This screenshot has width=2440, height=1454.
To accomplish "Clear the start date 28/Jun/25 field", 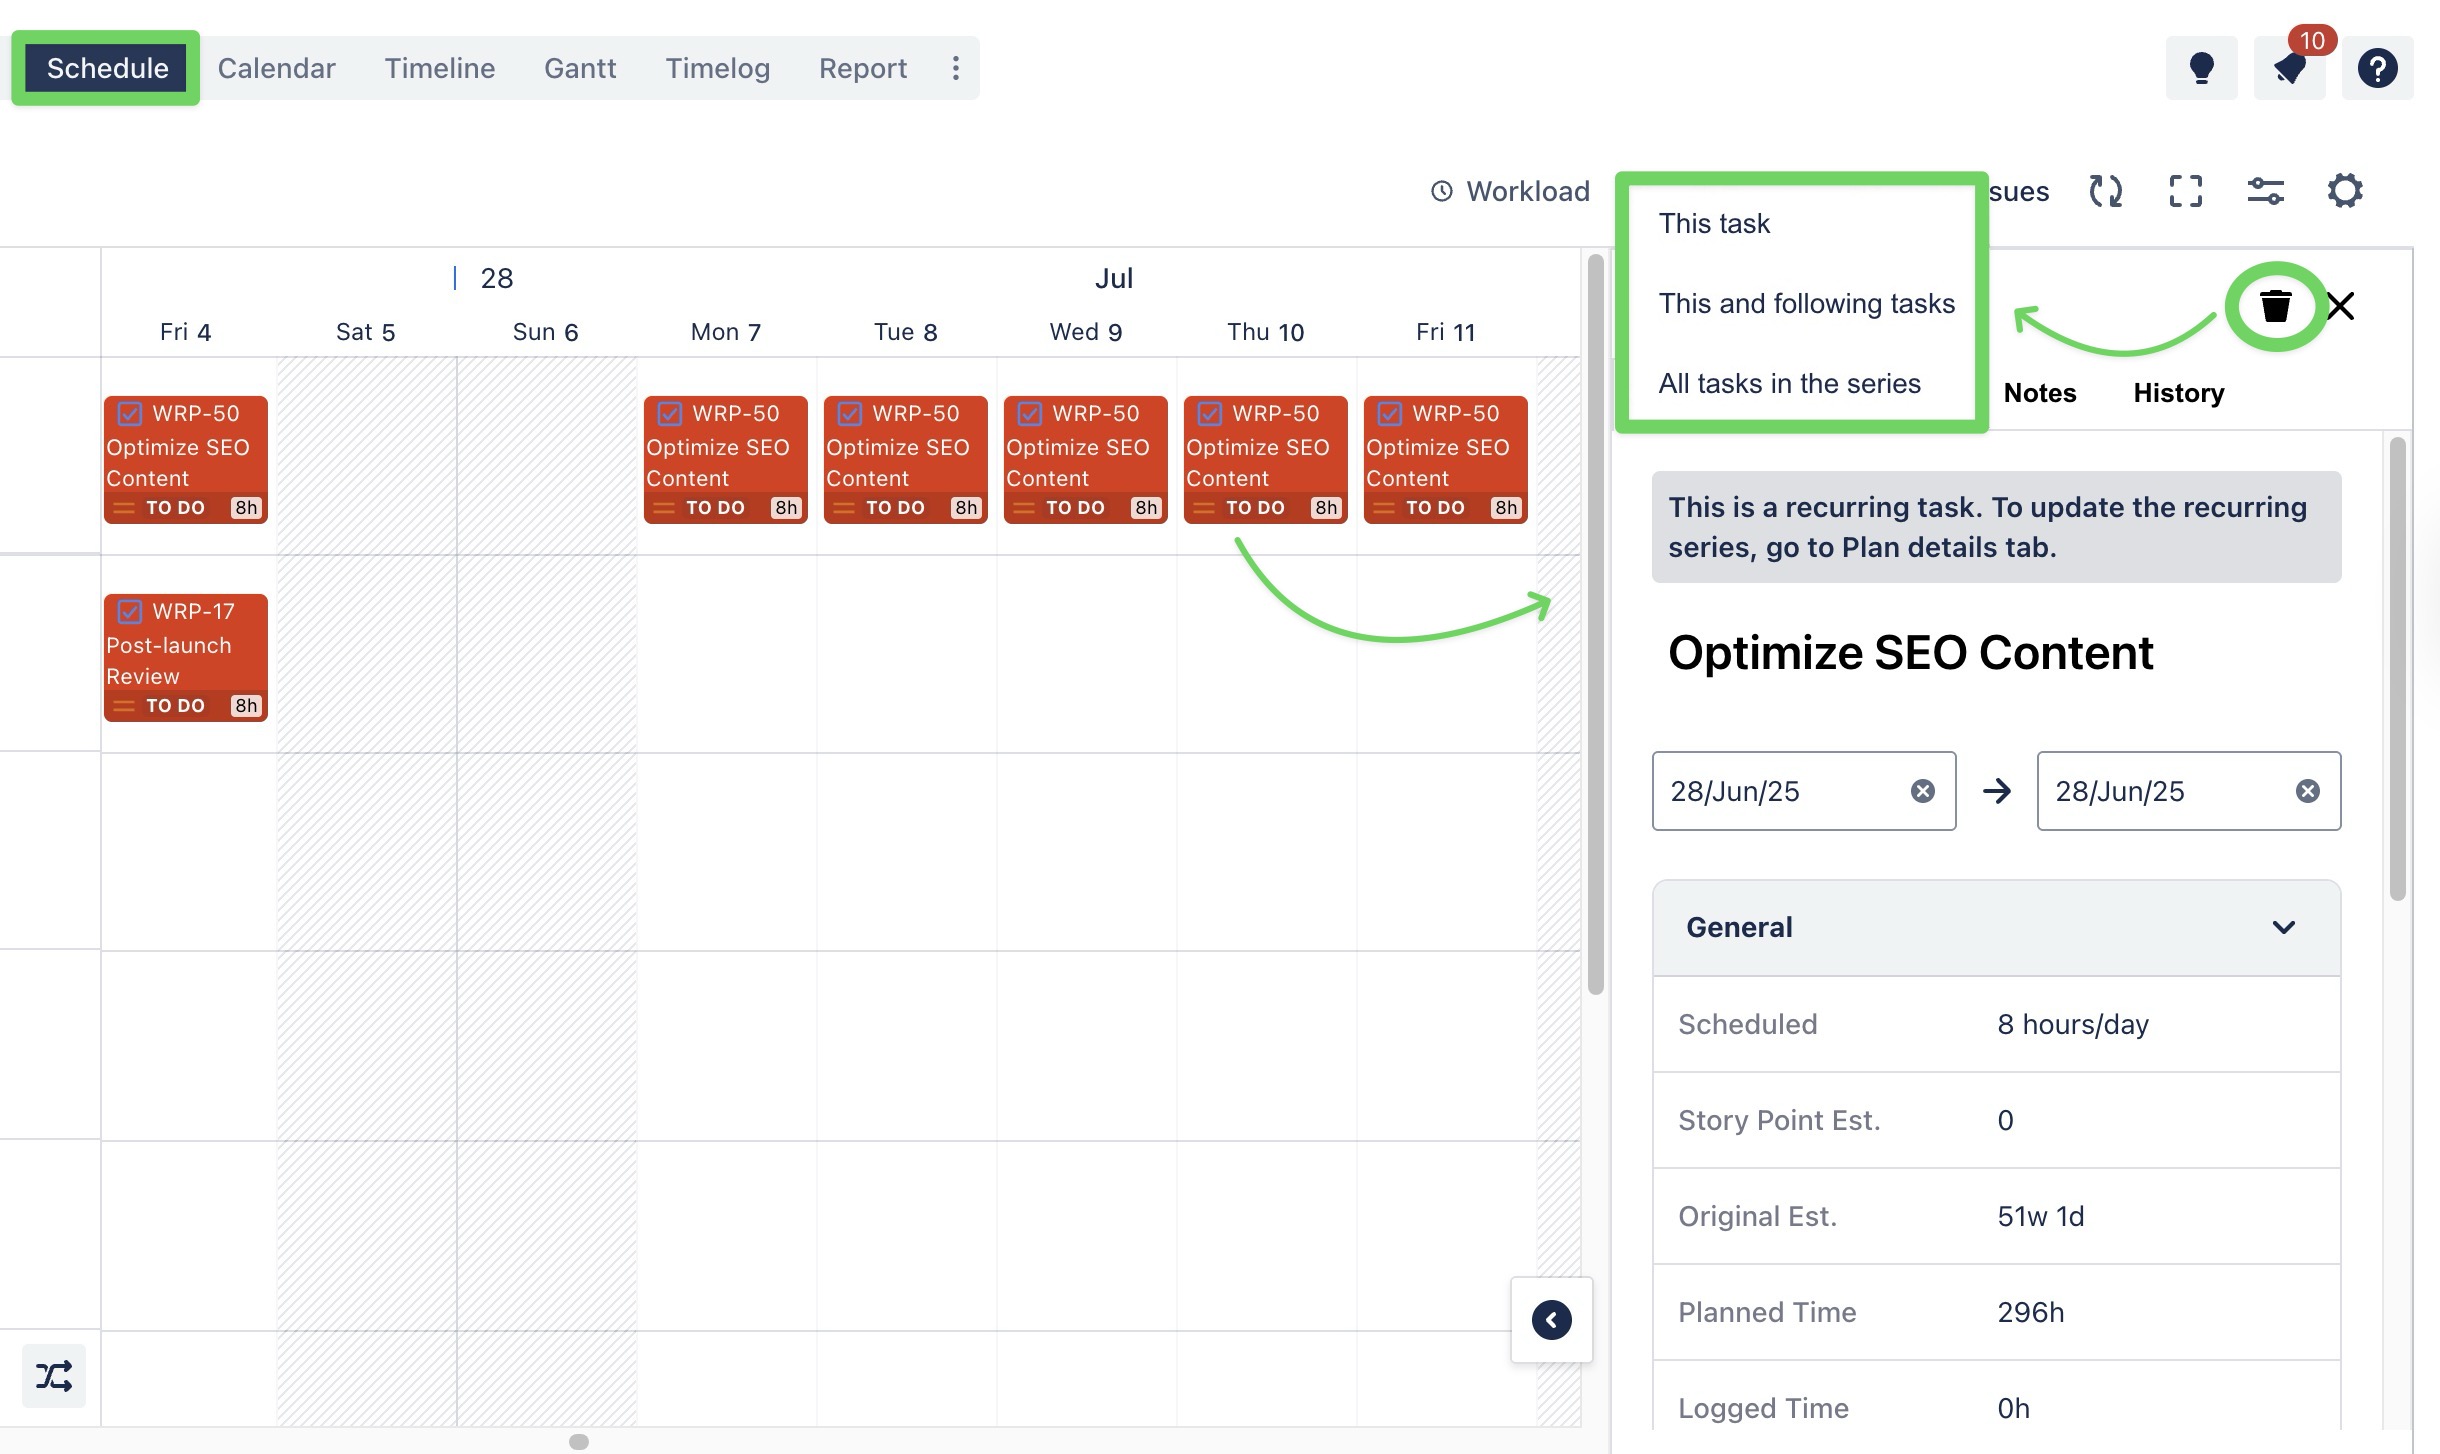I will tap(1922, 791).
